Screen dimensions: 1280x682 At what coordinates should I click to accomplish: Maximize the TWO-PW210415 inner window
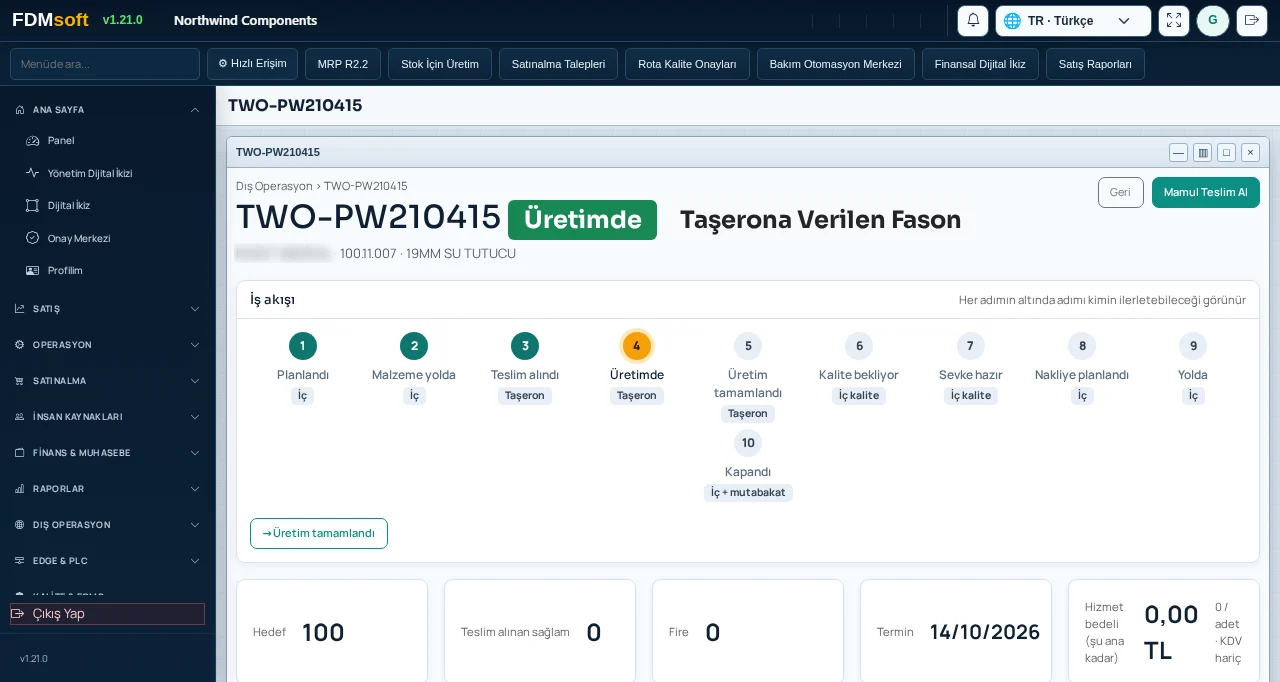[x=1226, y=152]
